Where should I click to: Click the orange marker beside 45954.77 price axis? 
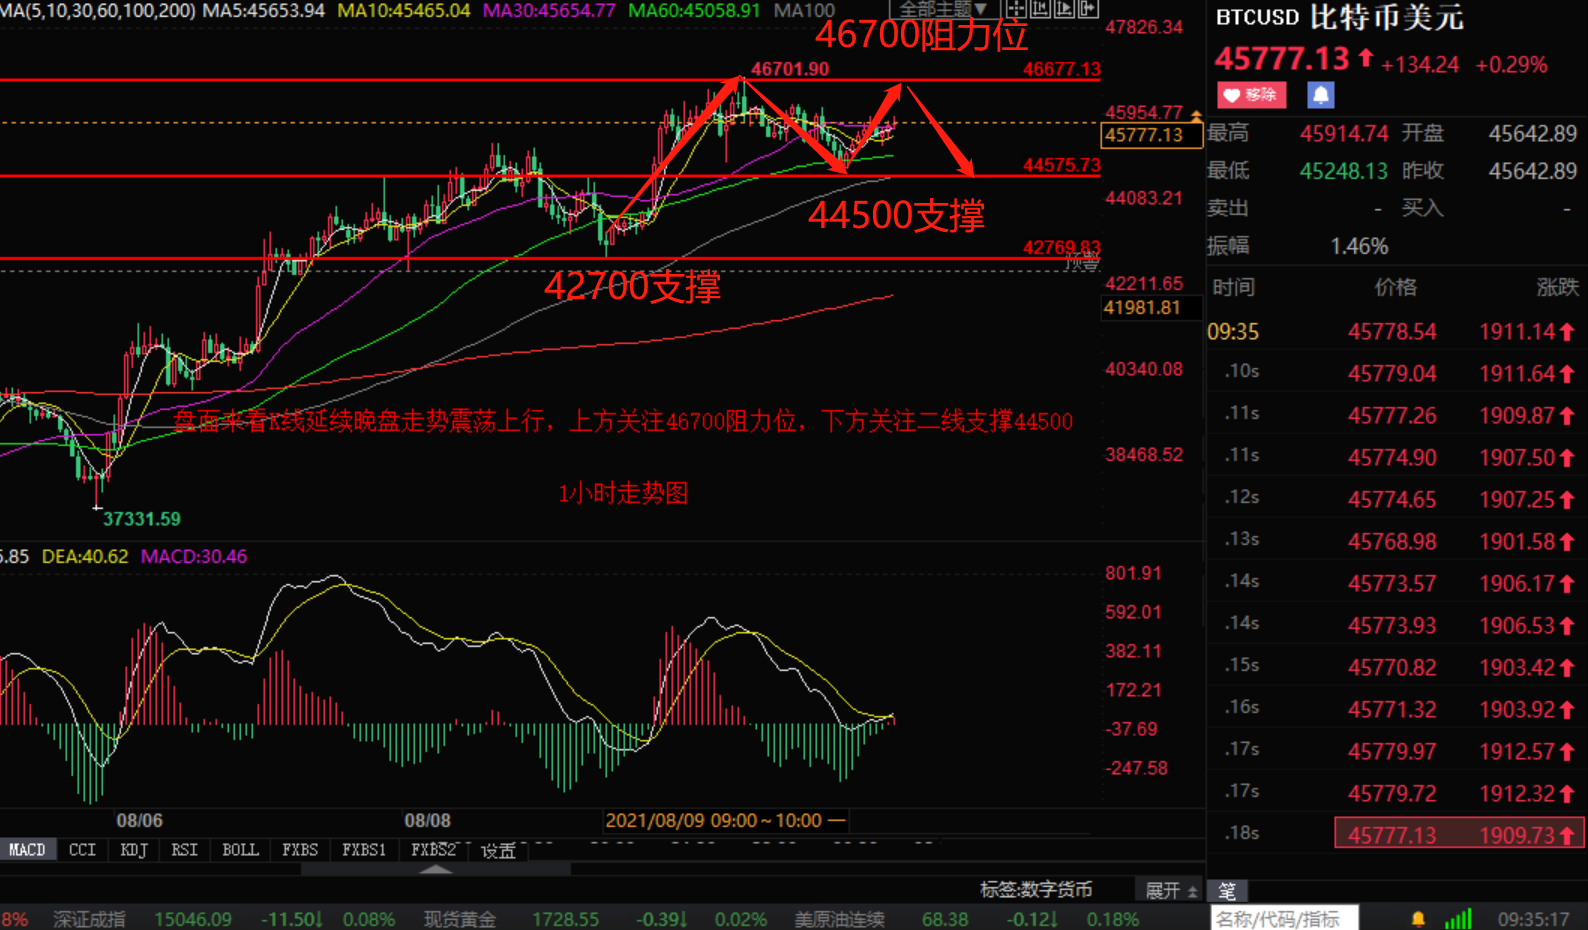click(1196, 116)
